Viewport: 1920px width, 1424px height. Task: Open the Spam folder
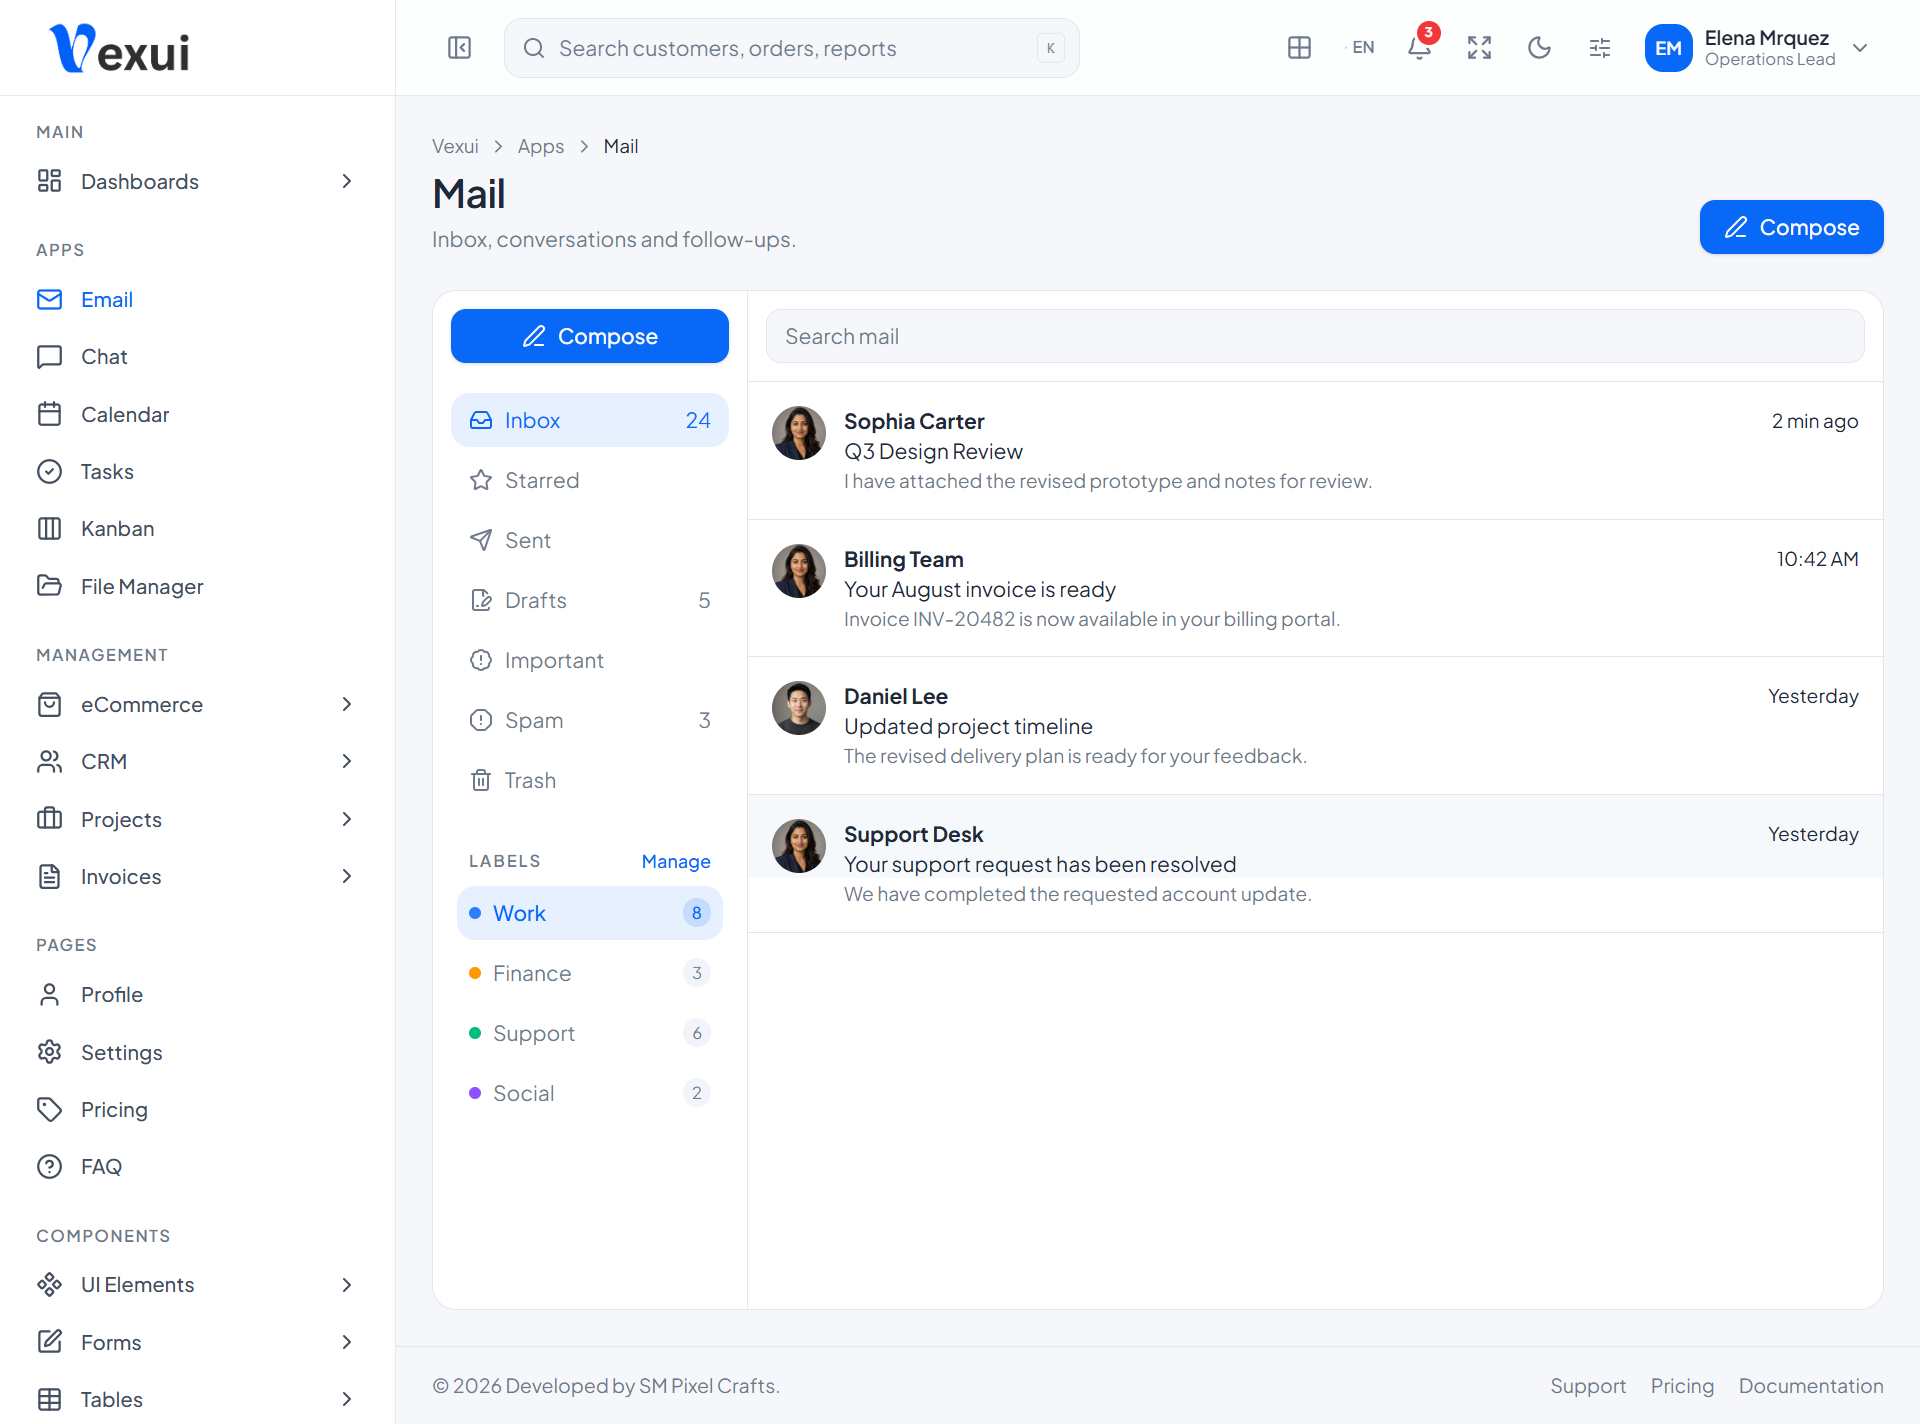click(x=590, y=720)
